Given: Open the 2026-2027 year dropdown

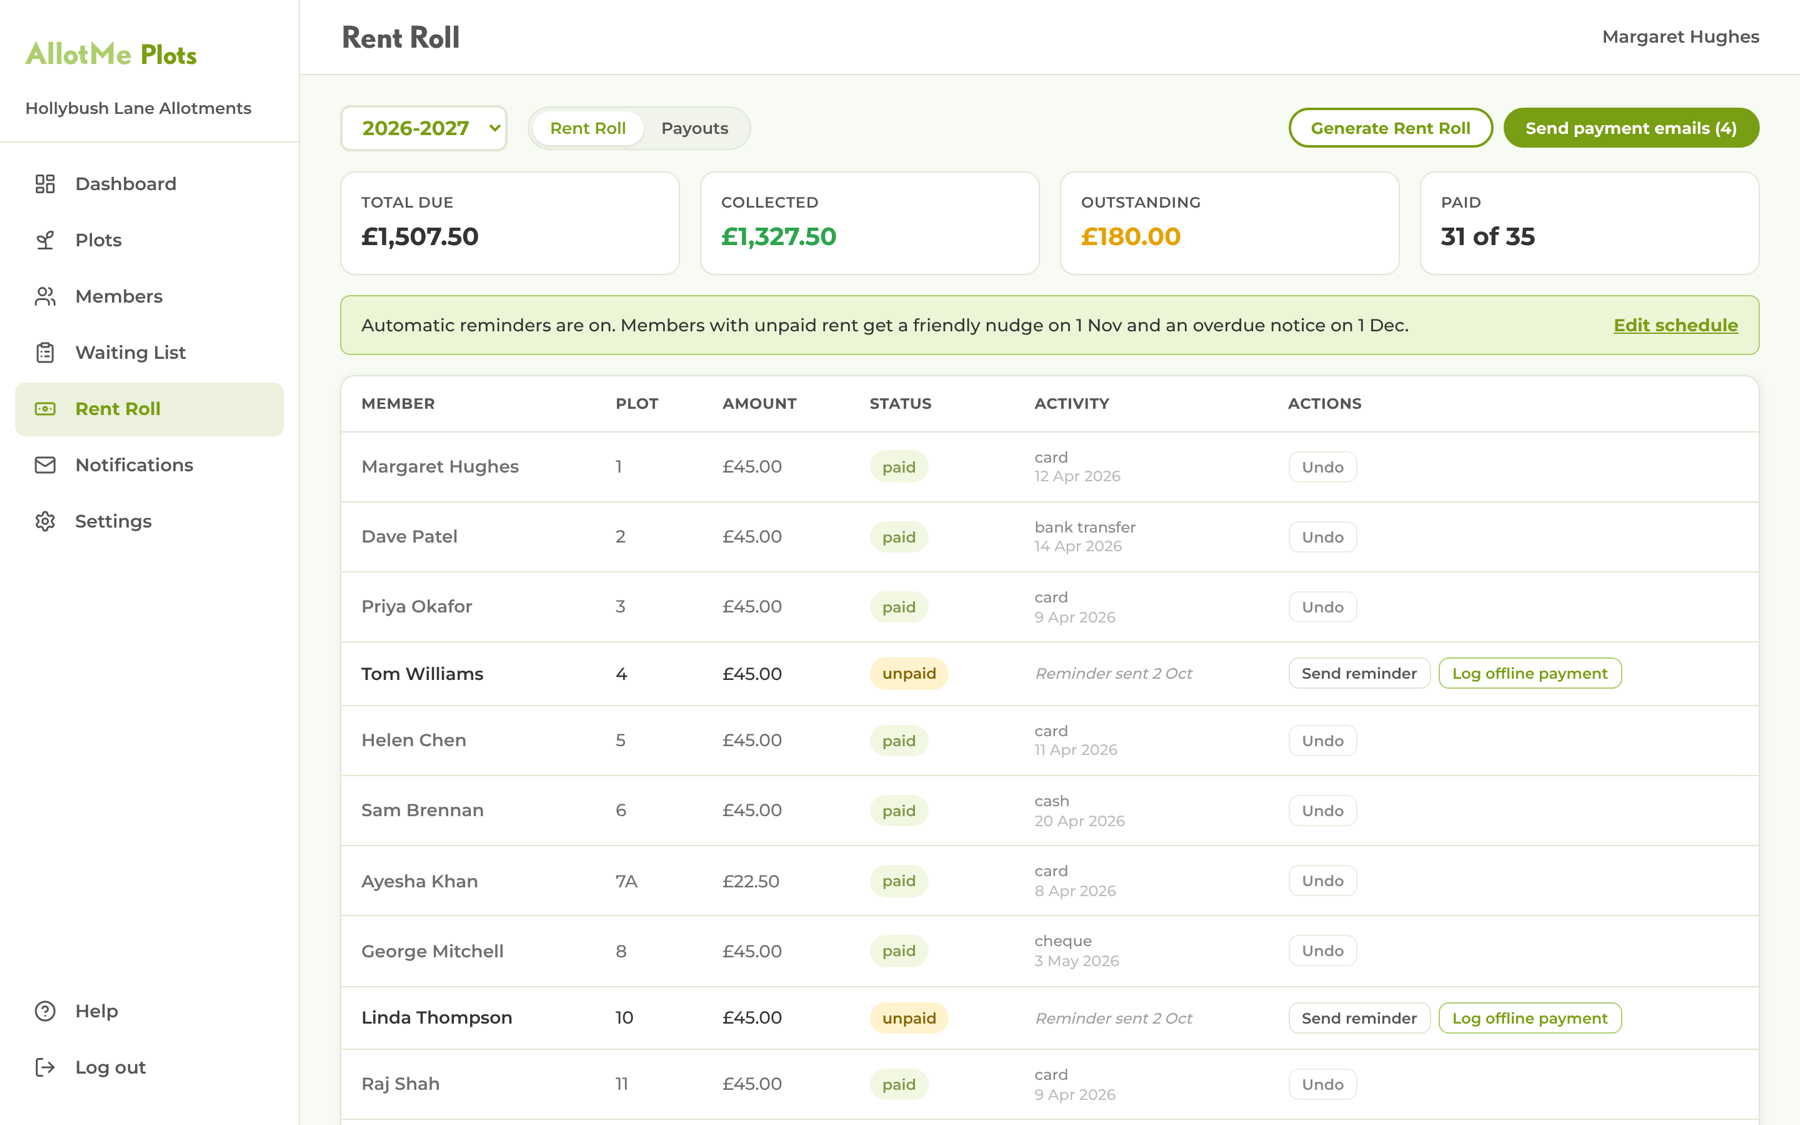Looking at the screenshot, I should pyautogui.click(x=424, y=128).
